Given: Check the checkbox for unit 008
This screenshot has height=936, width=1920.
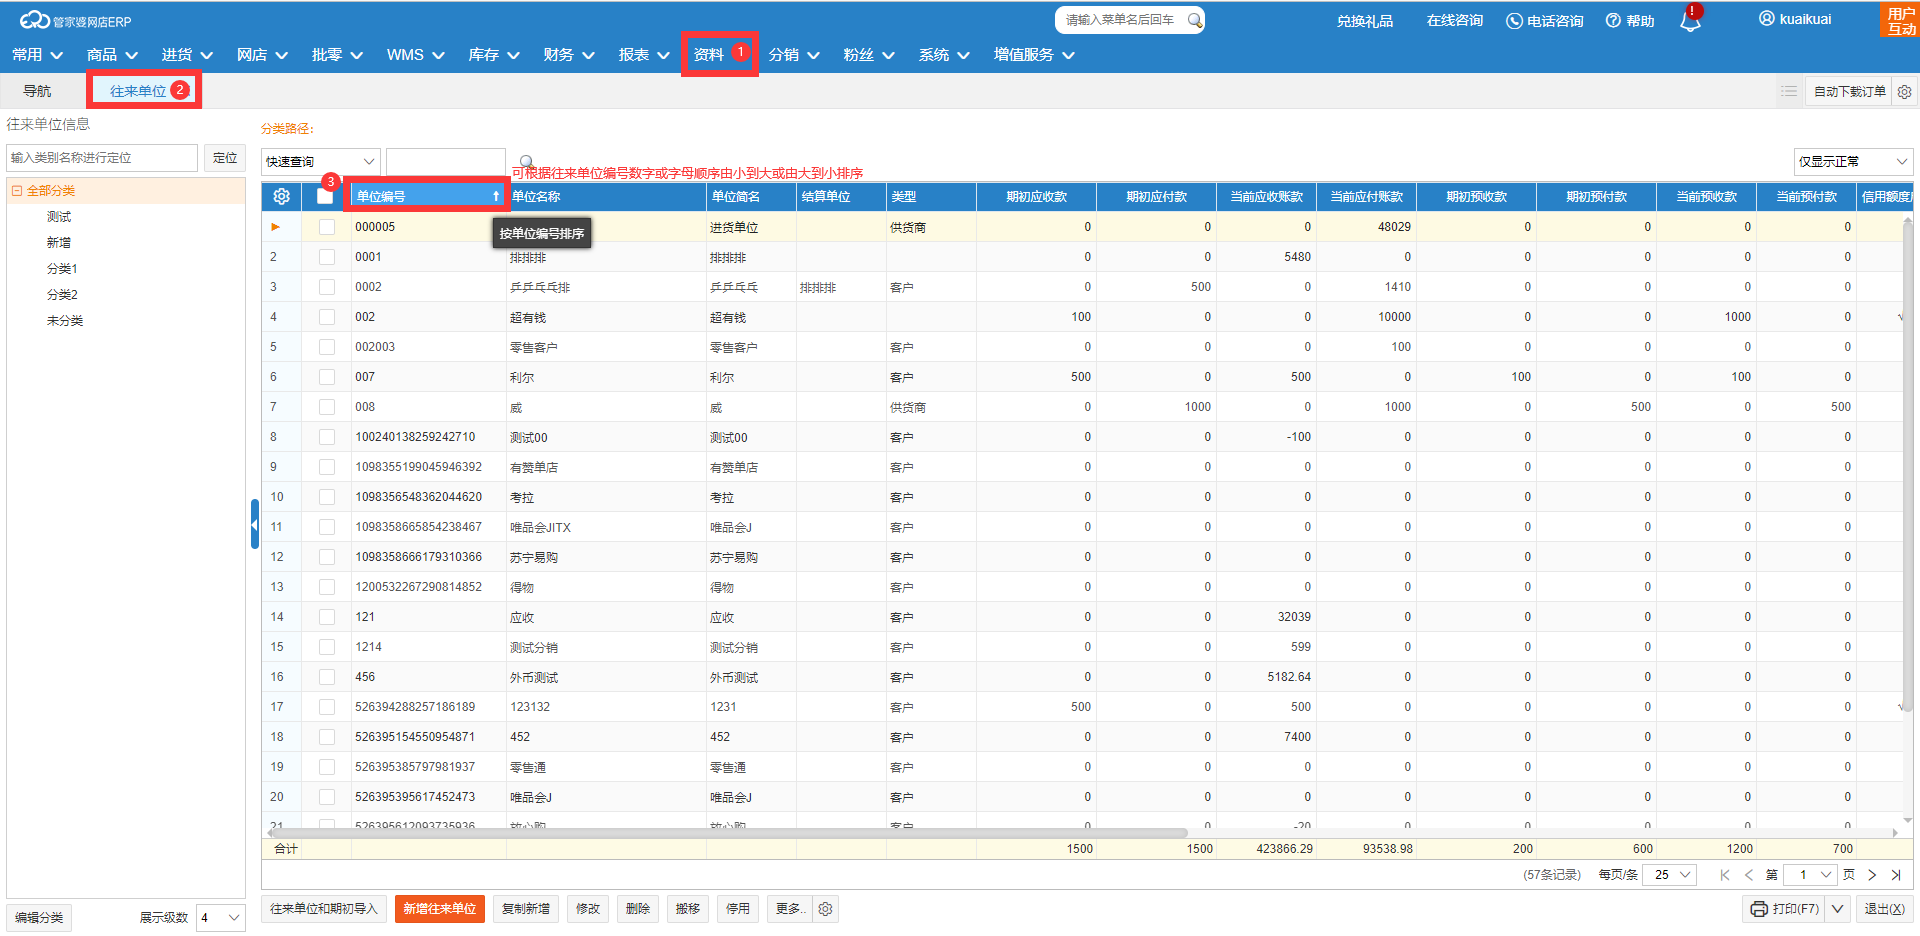Looking at the screenshot, I should point(327,407).
